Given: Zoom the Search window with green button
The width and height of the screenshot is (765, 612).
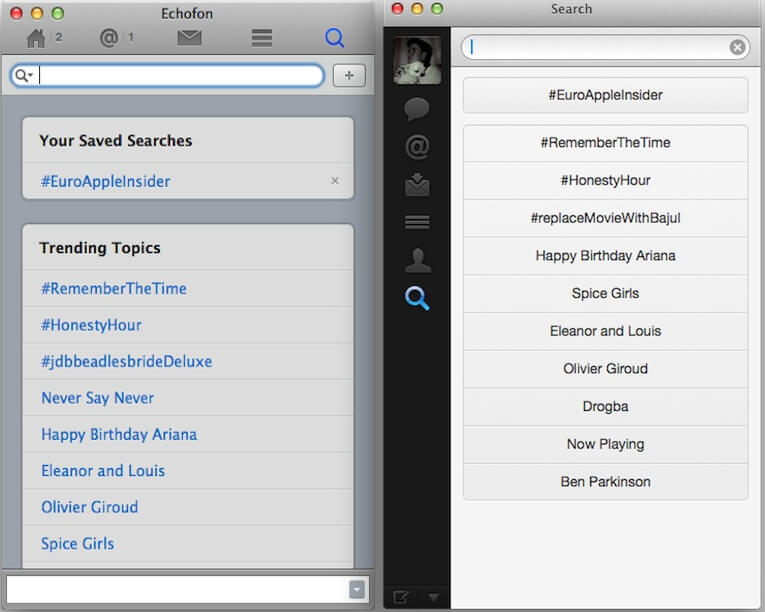Looking at the screenshot, I should click(437, 9).
